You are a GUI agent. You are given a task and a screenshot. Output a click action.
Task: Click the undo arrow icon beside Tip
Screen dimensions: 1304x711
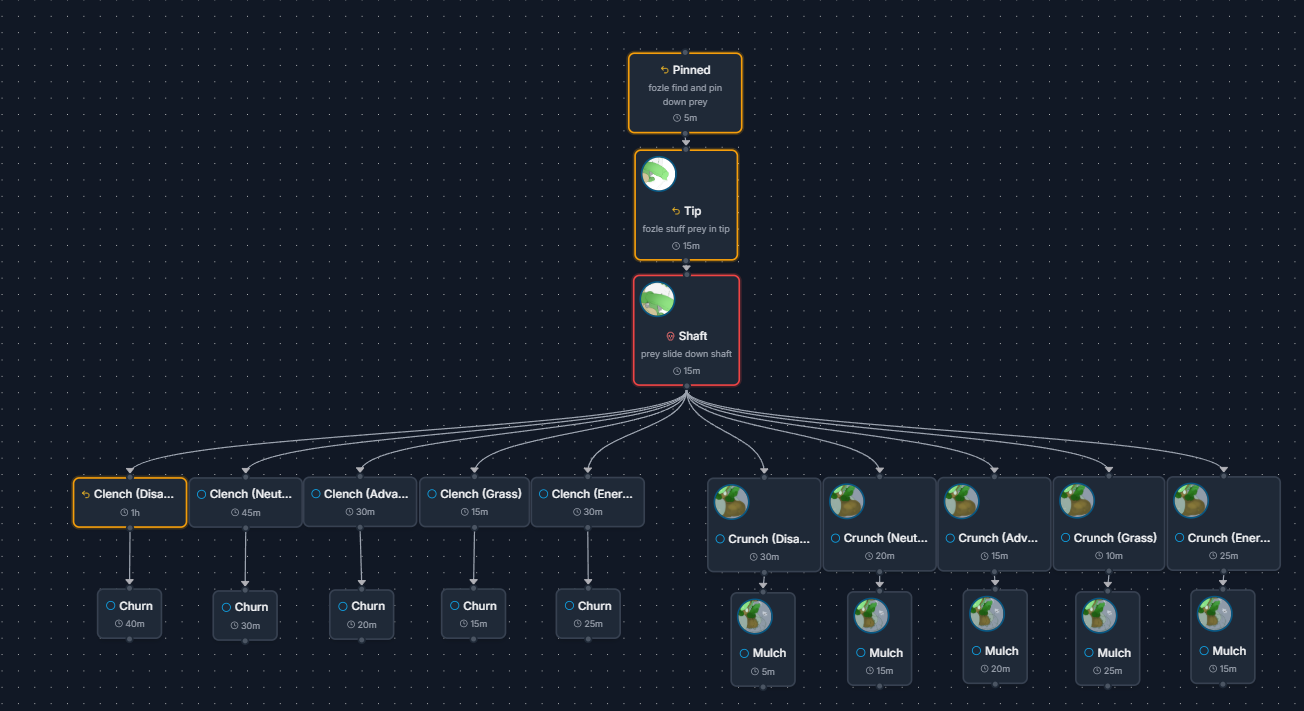pos(676,211)
